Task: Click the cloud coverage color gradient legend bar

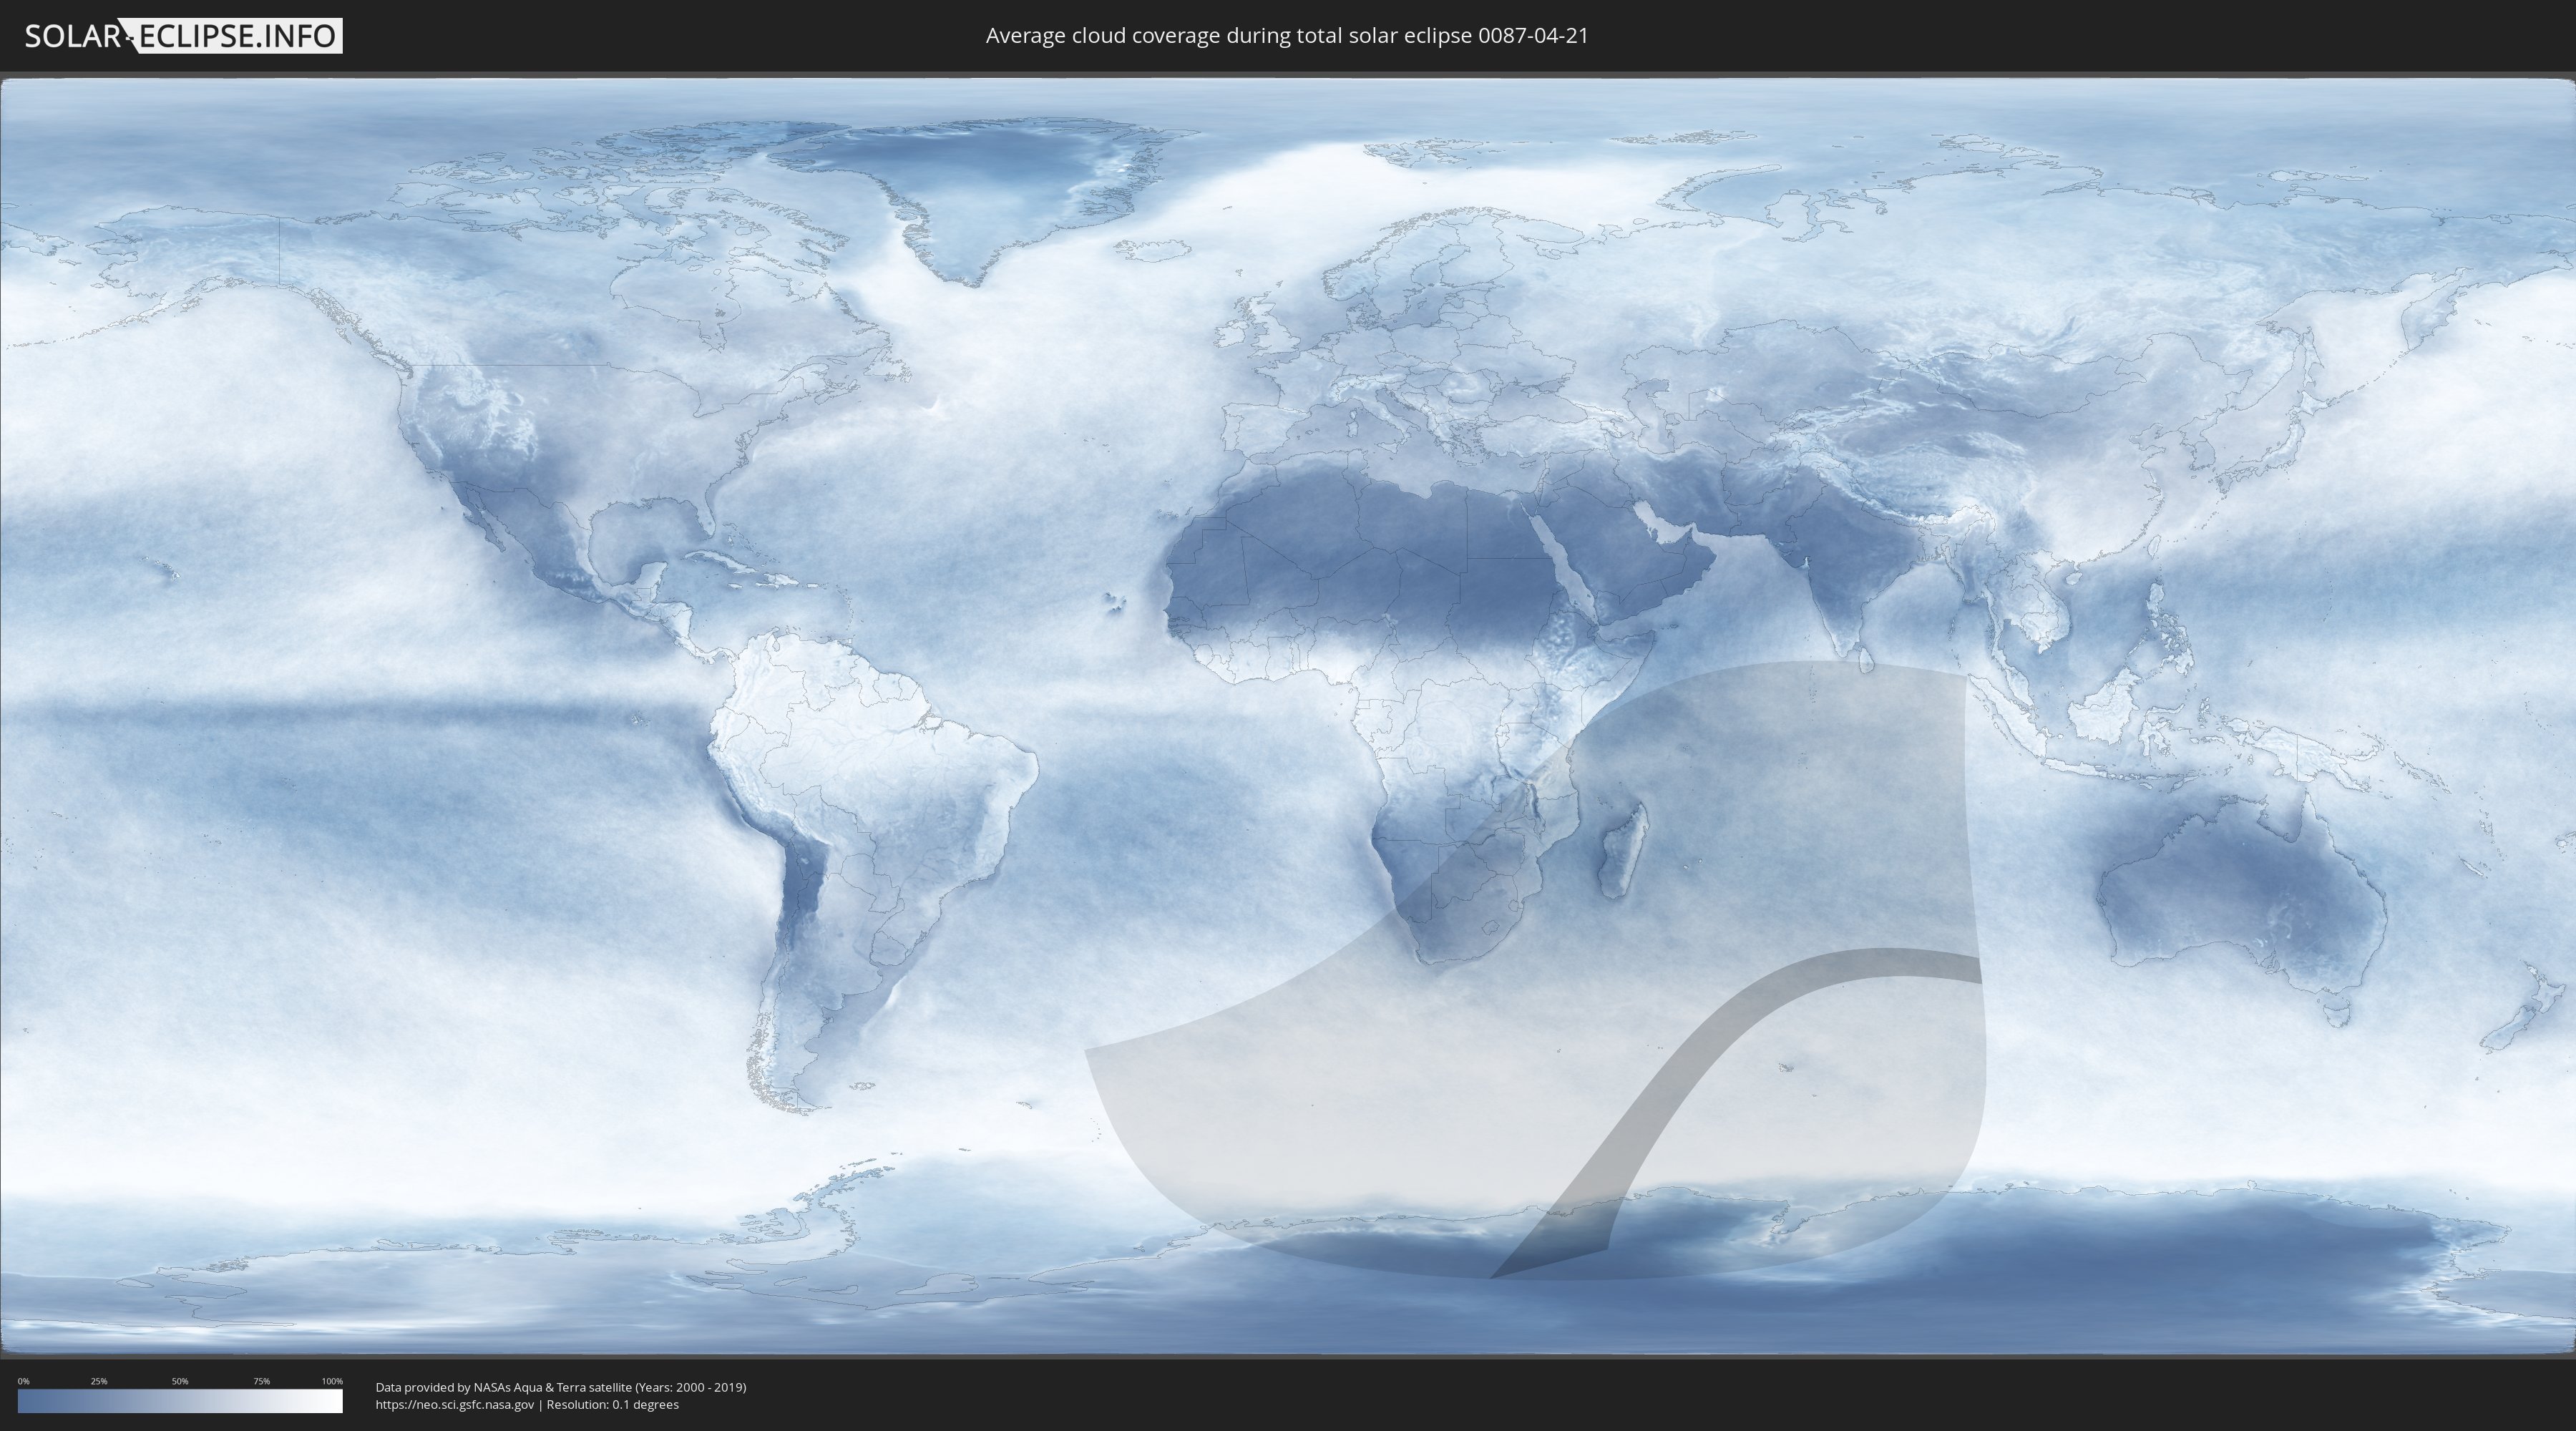Action: [180, 1401]
